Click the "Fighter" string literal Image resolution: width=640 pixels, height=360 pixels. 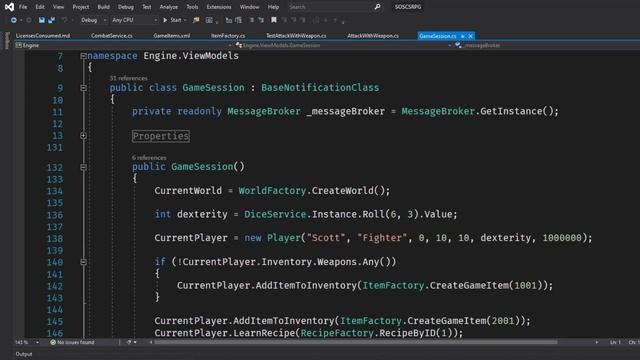tap(382, 238)
